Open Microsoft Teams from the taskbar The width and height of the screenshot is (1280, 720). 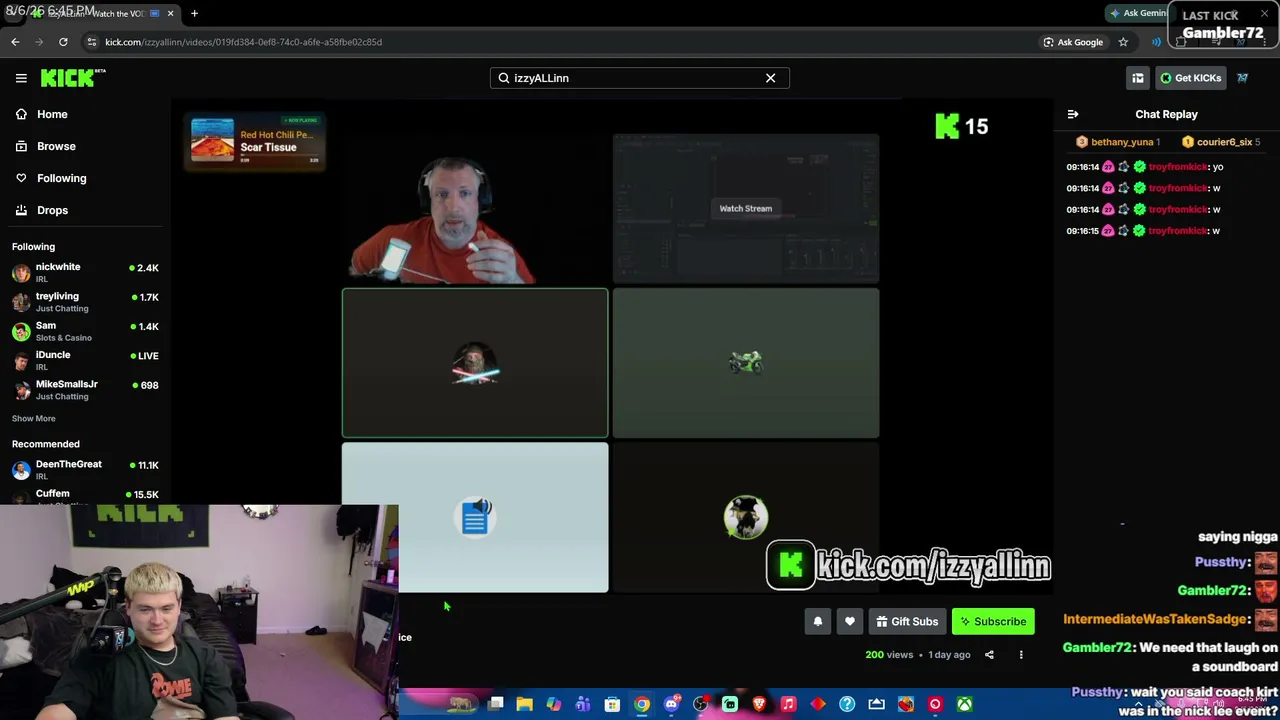pyautogui.click(x=583, y=704)
